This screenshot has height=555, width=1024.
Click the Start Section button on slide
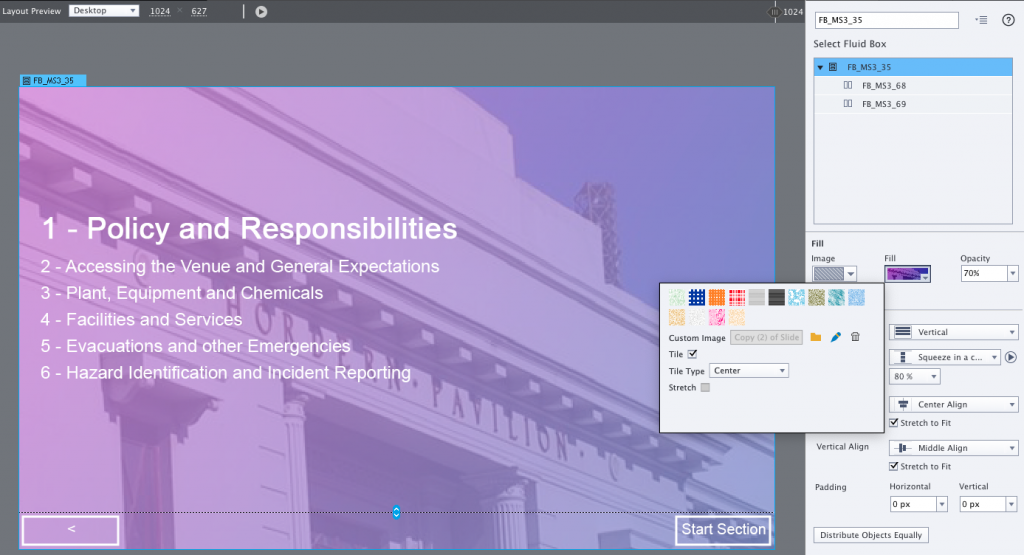click(723, 529)
